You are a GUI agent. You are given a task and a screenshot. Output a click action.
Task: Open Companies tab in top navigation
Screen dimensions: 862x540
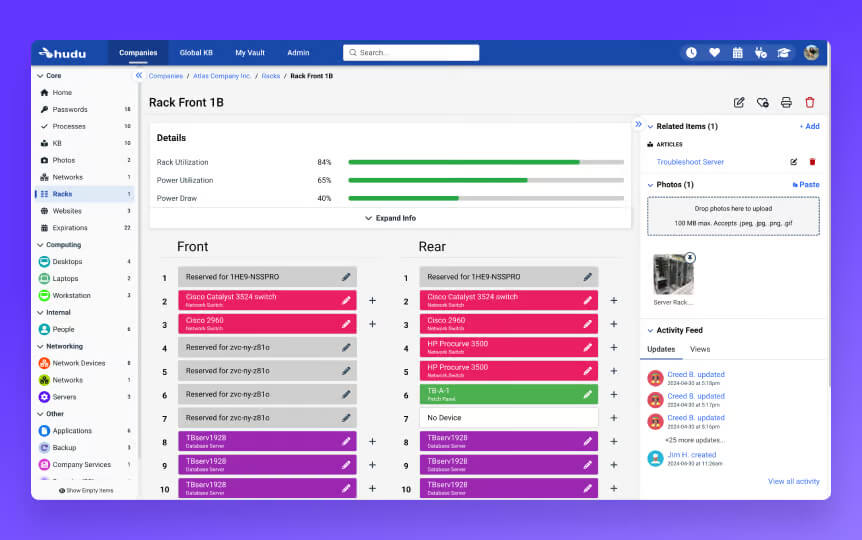[138, 53]
